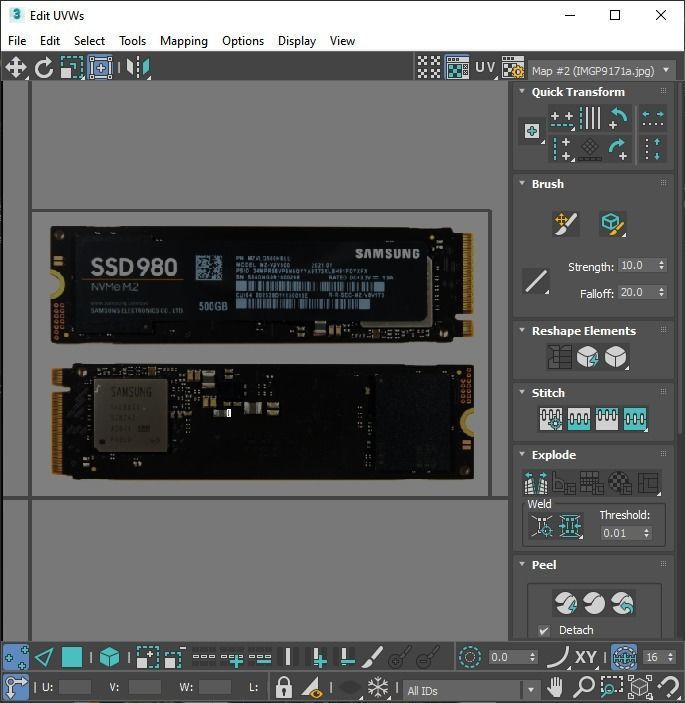685x703 pixels.
Task: Click the brush falloff type line icon
Action: 536,281
